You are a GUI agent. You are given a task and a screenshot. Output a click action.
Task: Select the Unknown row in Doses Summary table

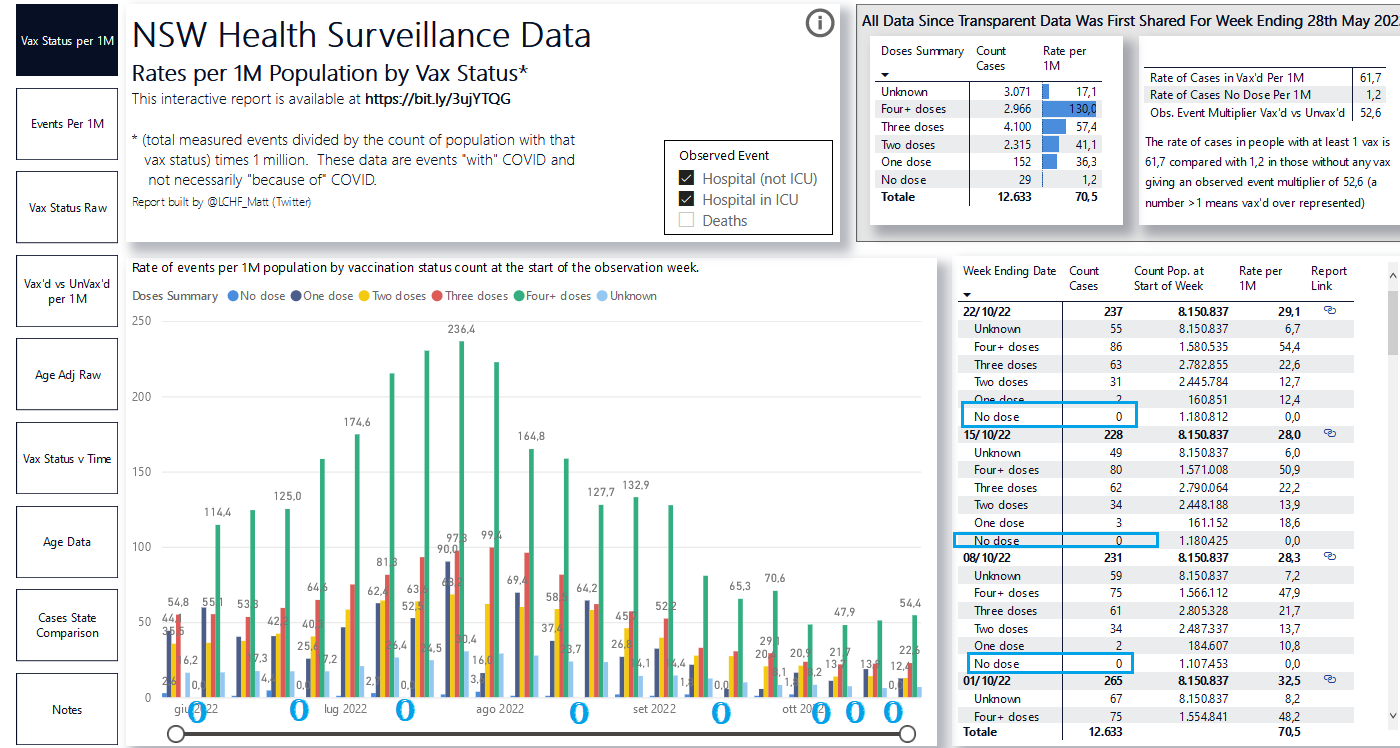[990, 91]
